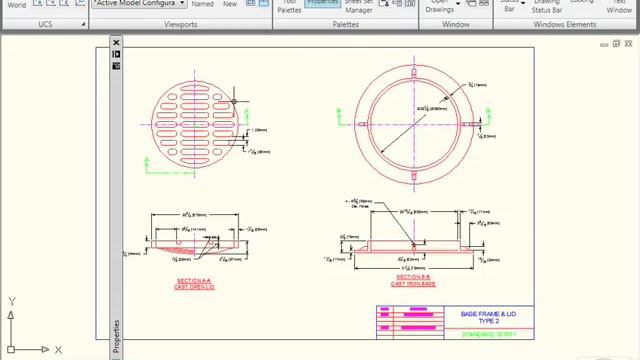Click the highlighted viewport icon beside New
640x360 pixels.
pyautogui.click(x=264, y=3)
